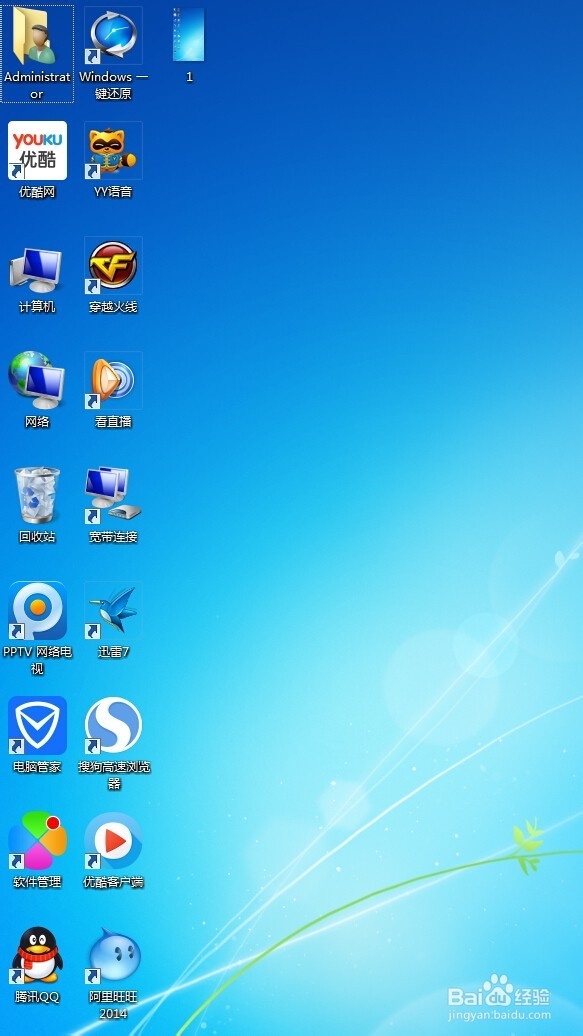Select the 回收站 recycle bin
Image resolution: width=583 pixels, height=1036 pixels.
(37, 496)
